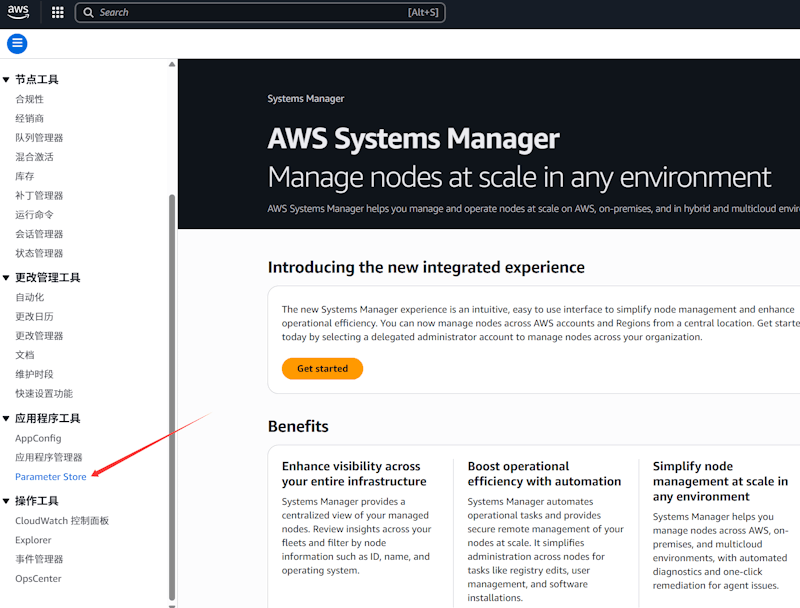Click the magnifier icon in search bar
The height and width of the screenshot is (608, 800).
89,13
